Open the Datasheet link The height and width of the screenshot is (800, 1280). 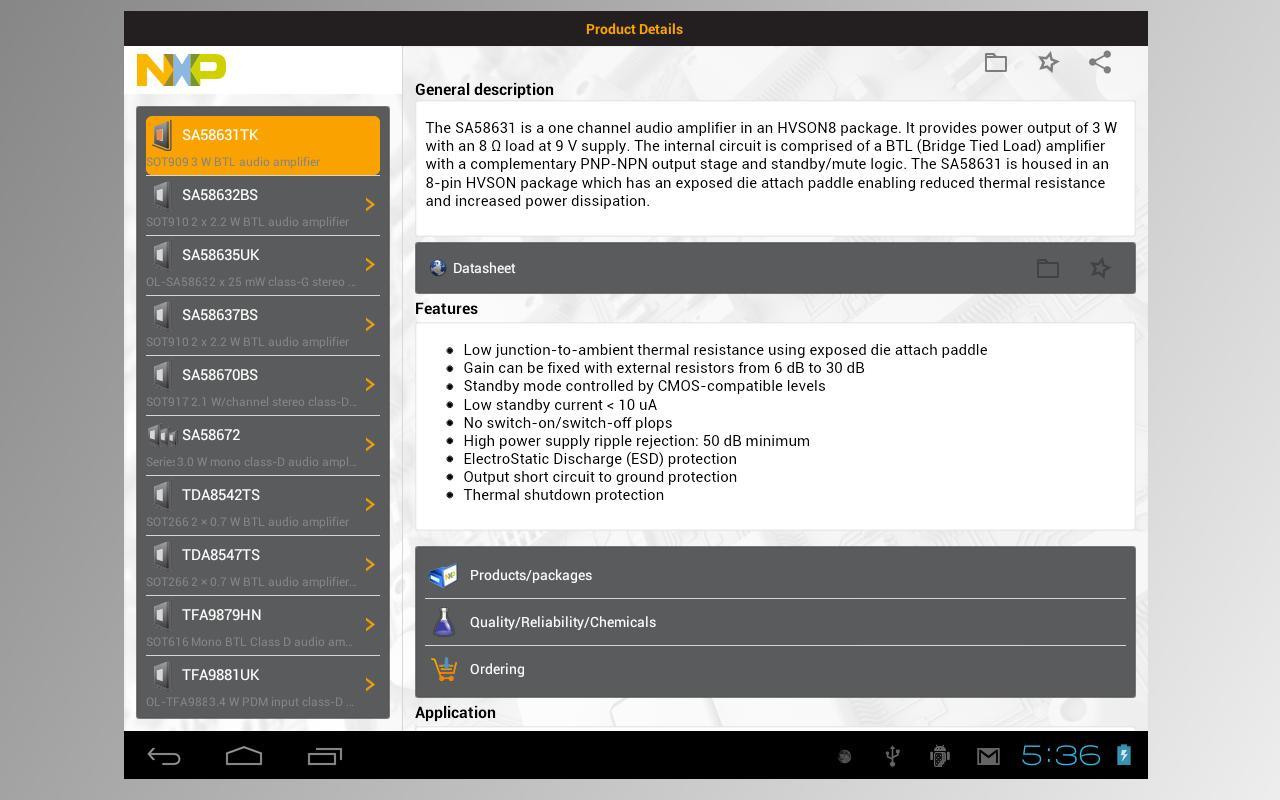click(x=775, y=268)
